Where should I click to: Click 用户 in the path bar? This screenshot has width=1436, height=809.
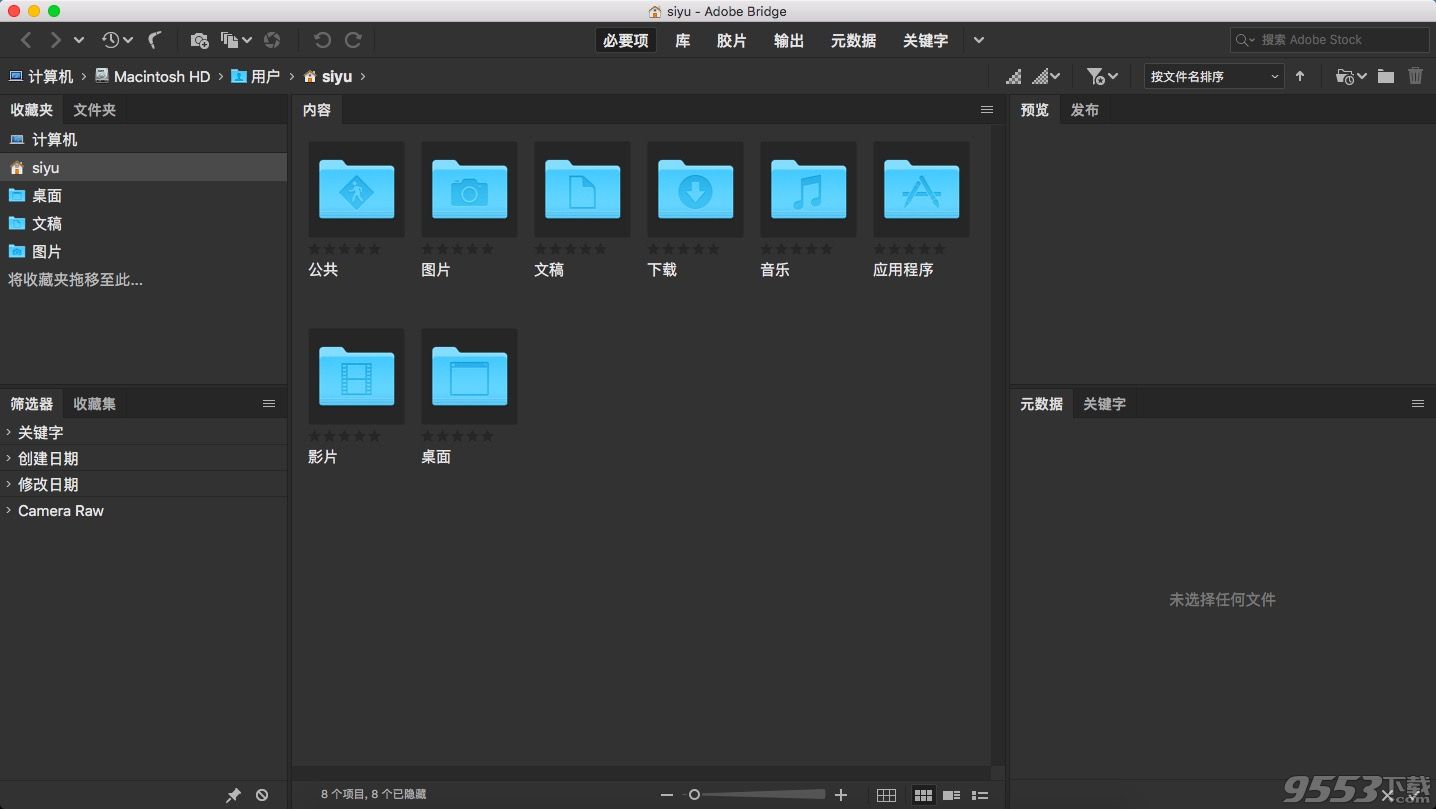pos(255,76)
